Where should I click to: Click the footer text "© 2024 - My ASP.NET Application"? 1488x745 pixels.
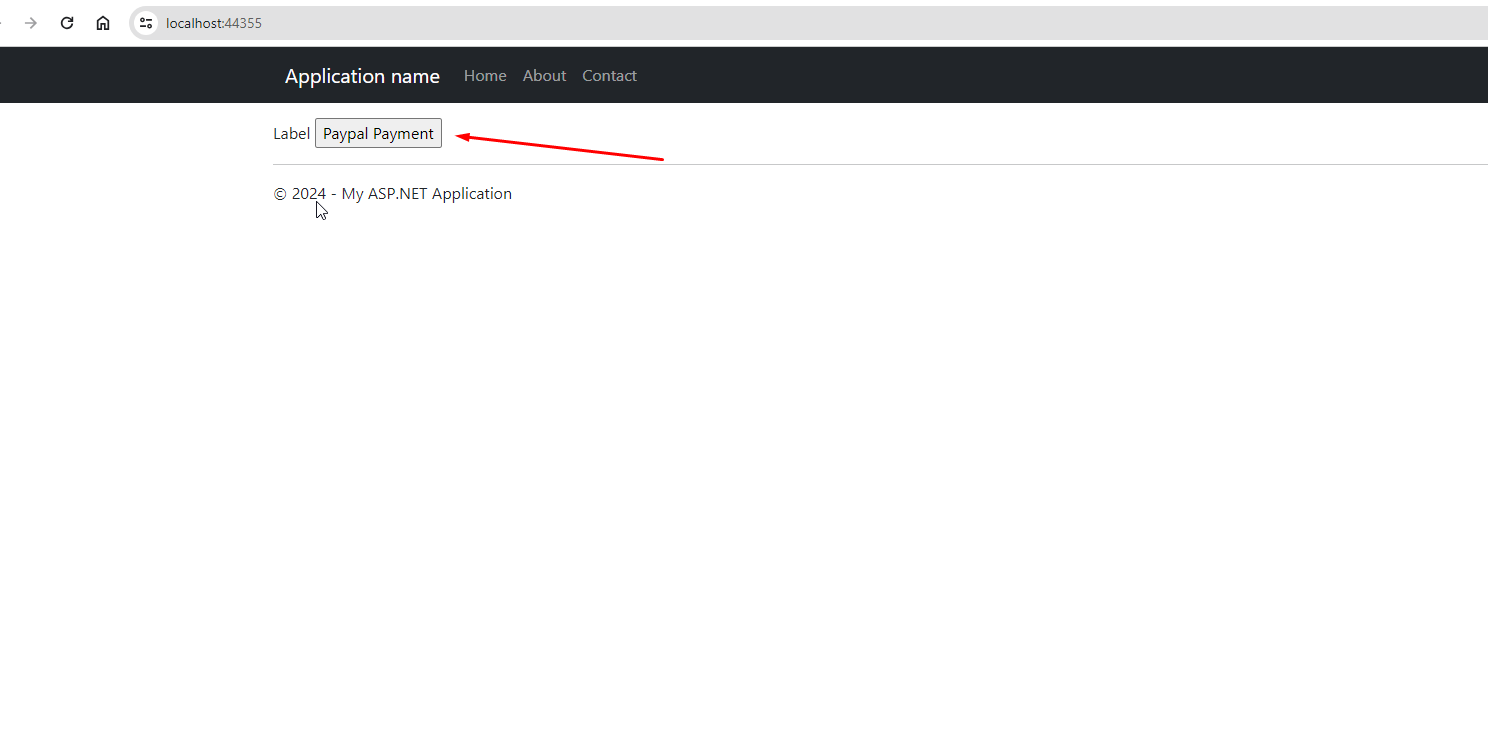click(393, 194)
